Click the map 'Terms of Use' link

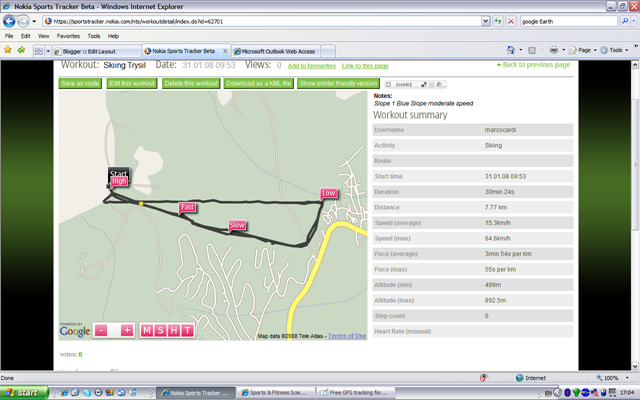(347, 336)
